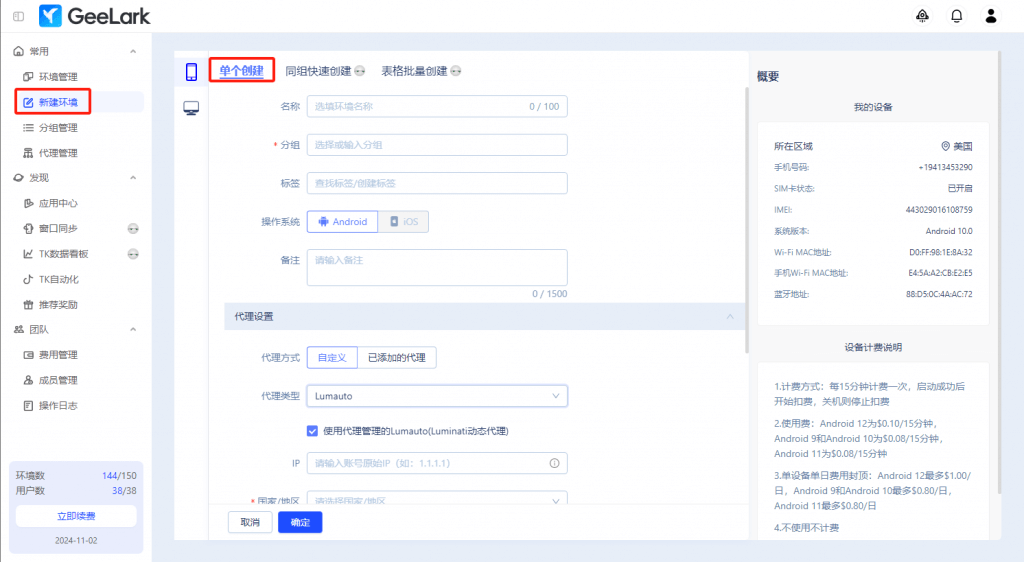This screenshot has width=1024, height=562.
Task: Click the 立即续费 renew button
Action: [x=76, y=516]
